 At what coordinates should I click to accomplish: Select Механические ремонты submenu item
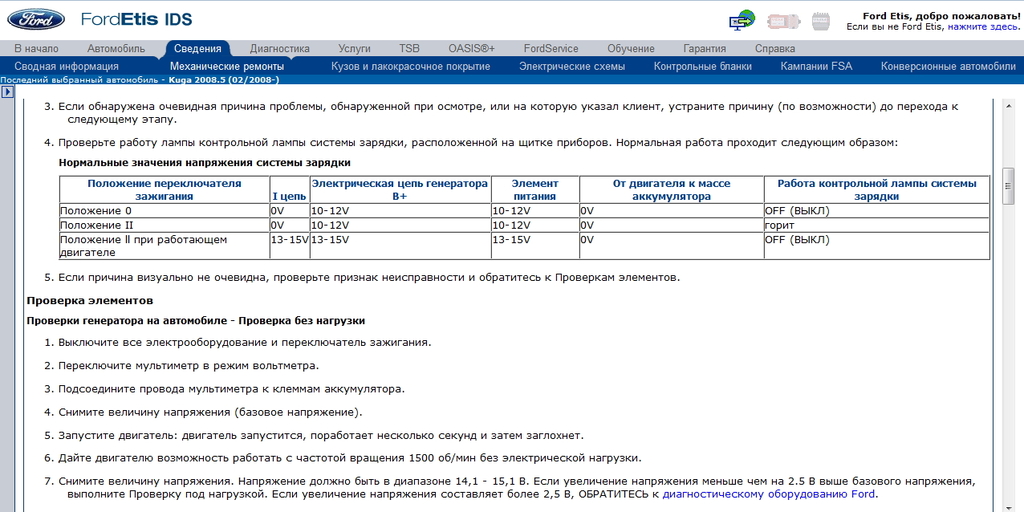click(227, 66)
